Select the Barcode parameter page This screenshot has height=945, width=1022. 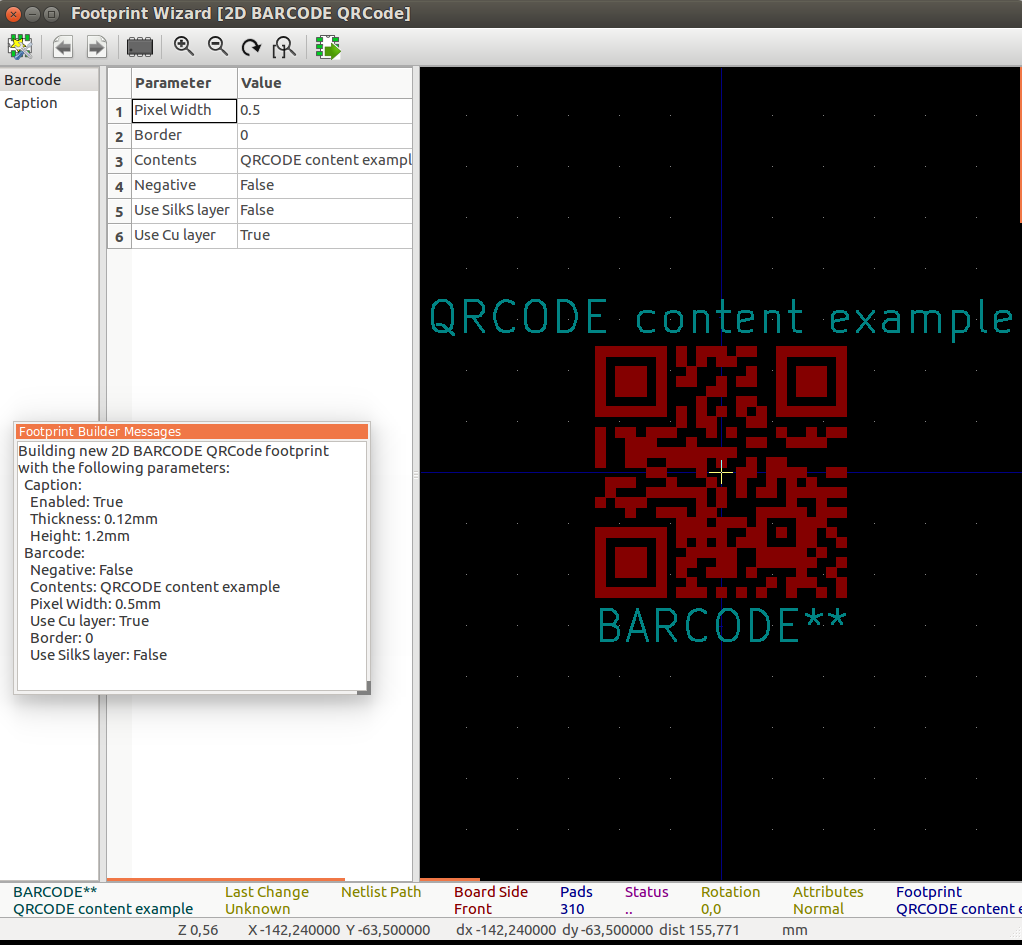click(x=33, y=80)
